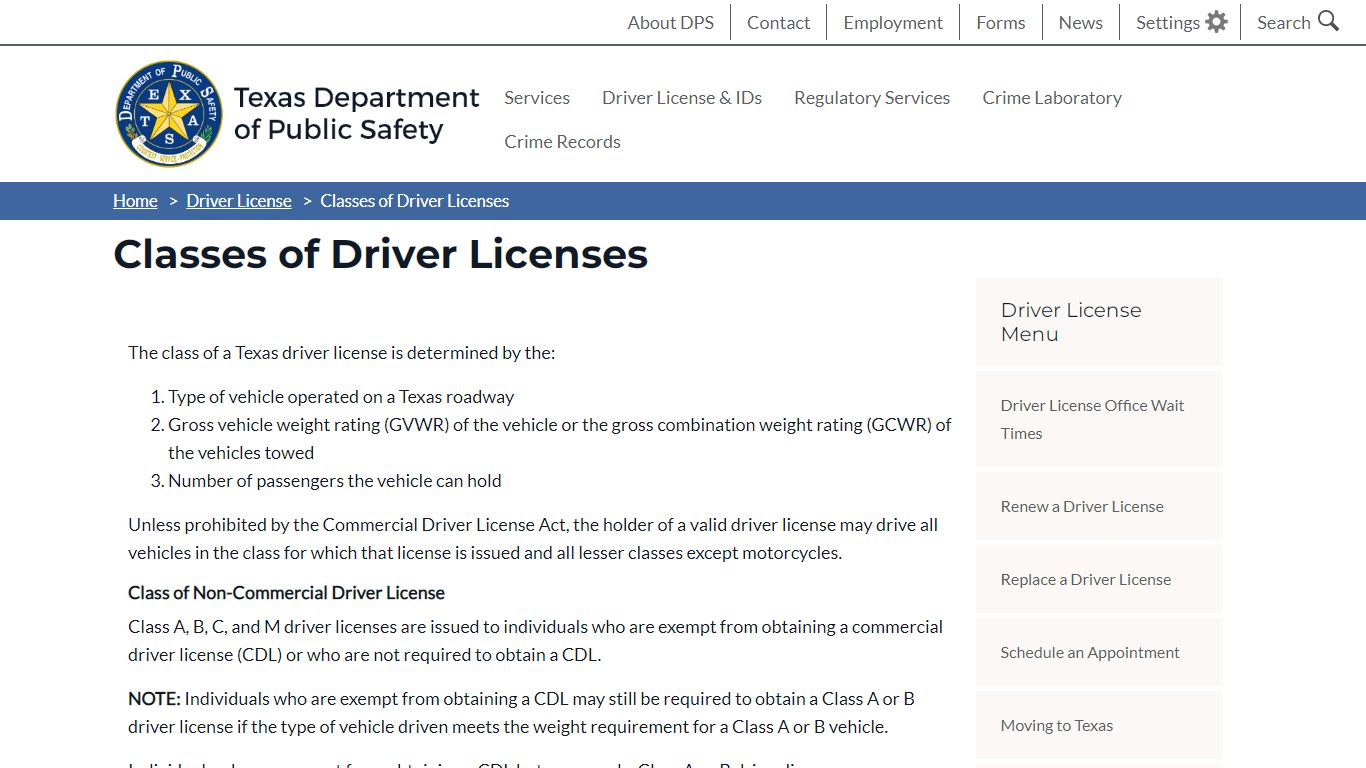The height and width of the screenshot is (768, 1366).
Task: Open the About DPS link
Action: pyautogui.click(x=670, y=22)
